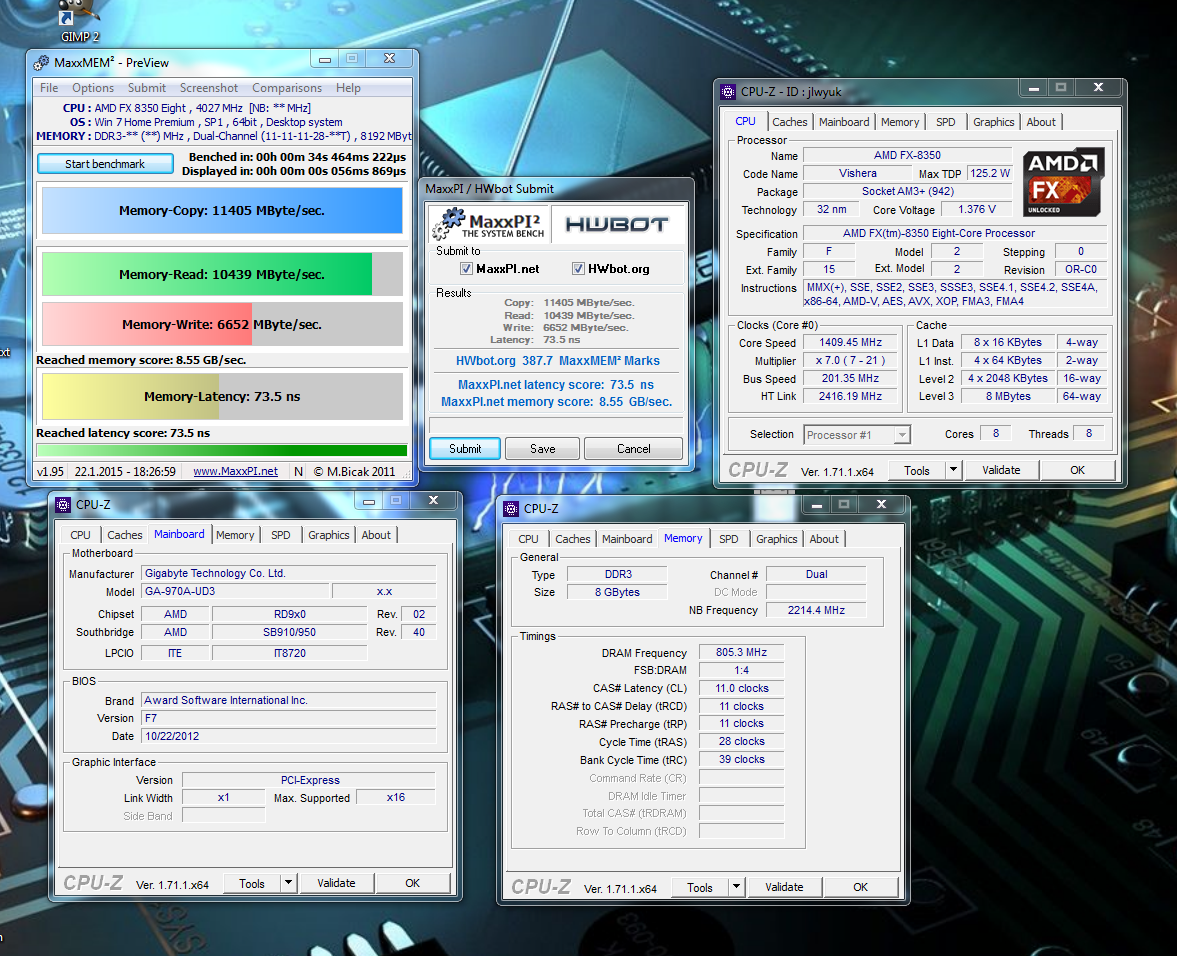Close the CPU-Z ID jlwyuk window
1177x956 pixels.
[1098, 88]
